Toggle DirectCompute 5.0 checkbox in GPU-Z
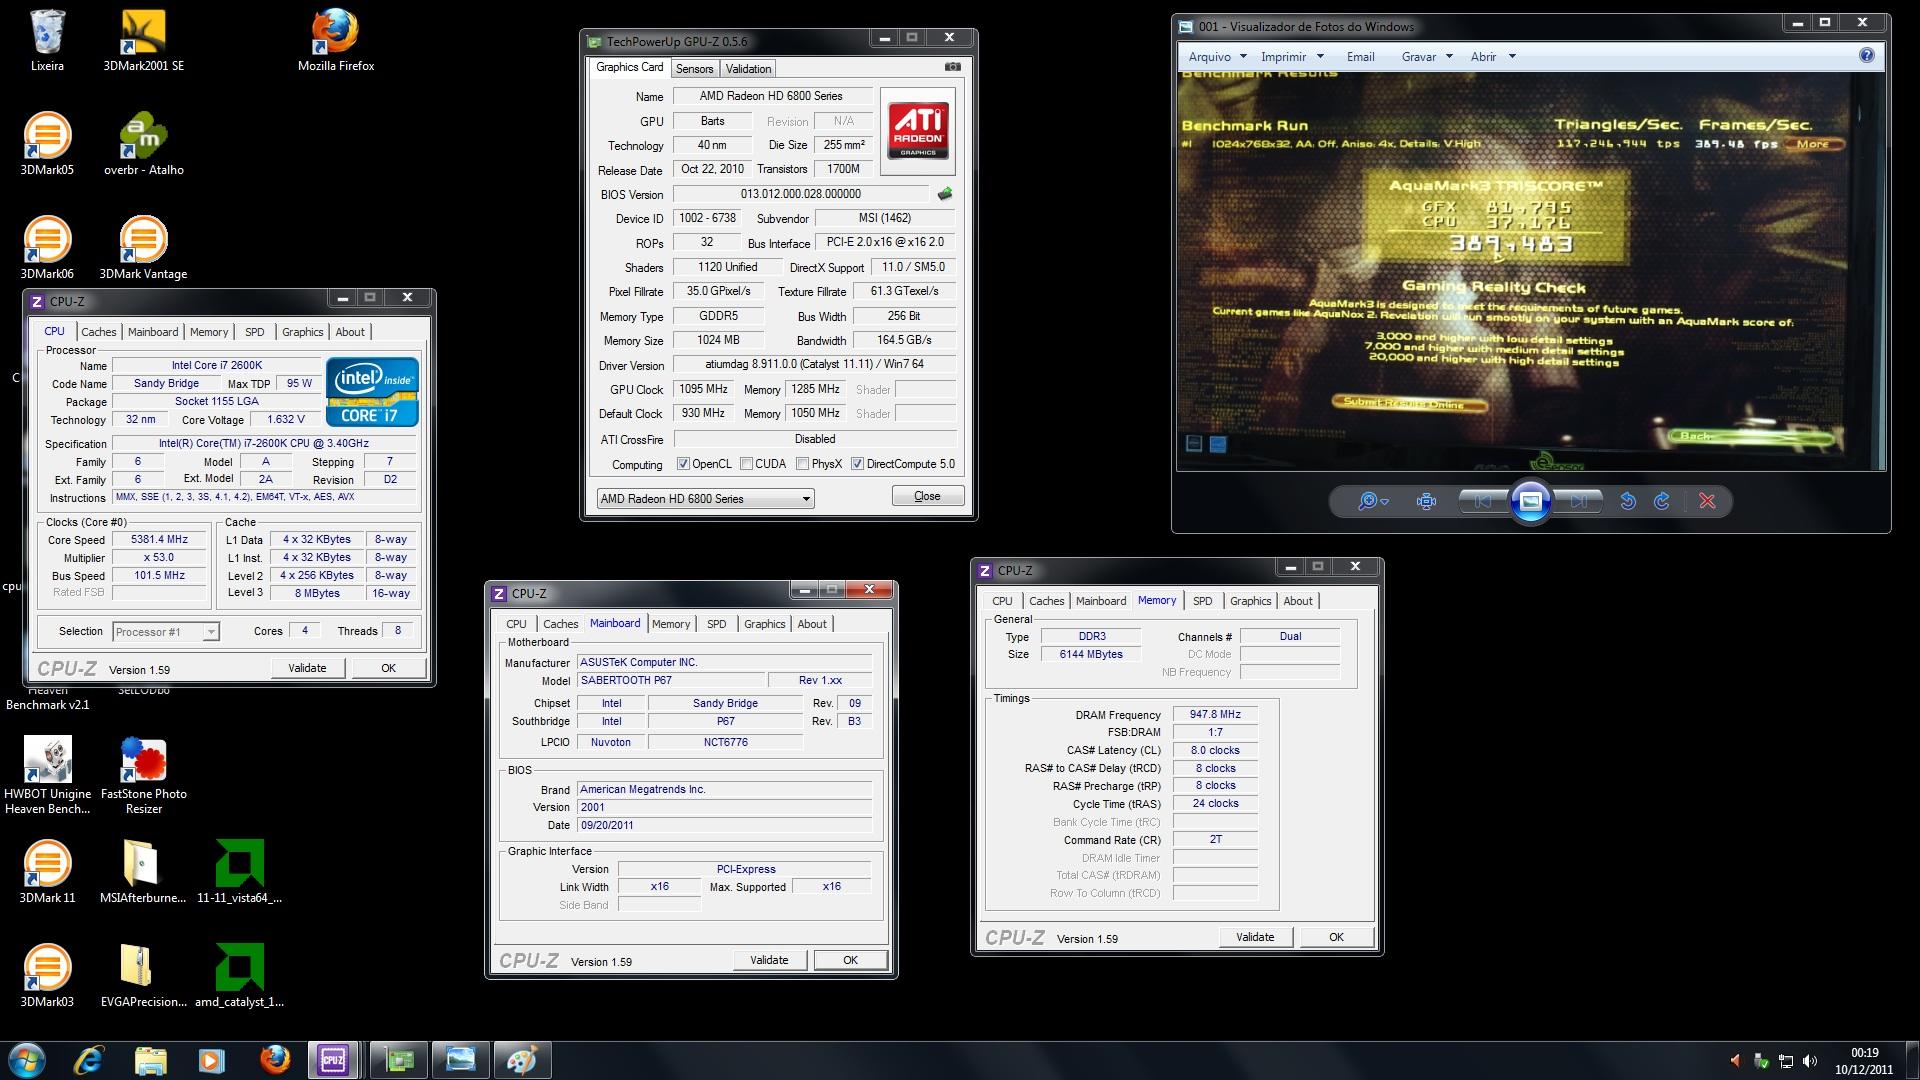Image resolution: width=1920 pixels, height=1080 pixels. pyautogui.click(x=857, y=464)
